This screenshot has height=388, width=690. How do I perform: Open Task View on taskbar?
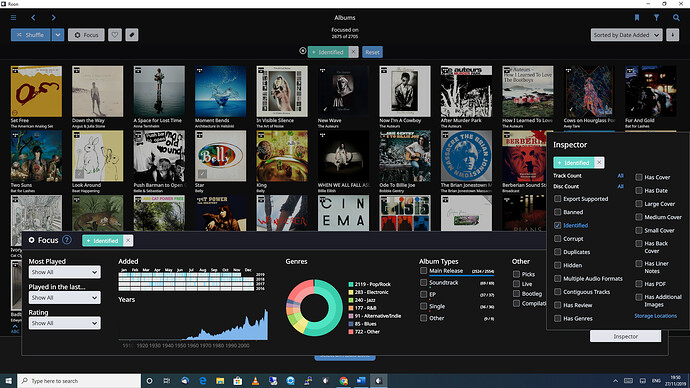click(x=167, y=381)
